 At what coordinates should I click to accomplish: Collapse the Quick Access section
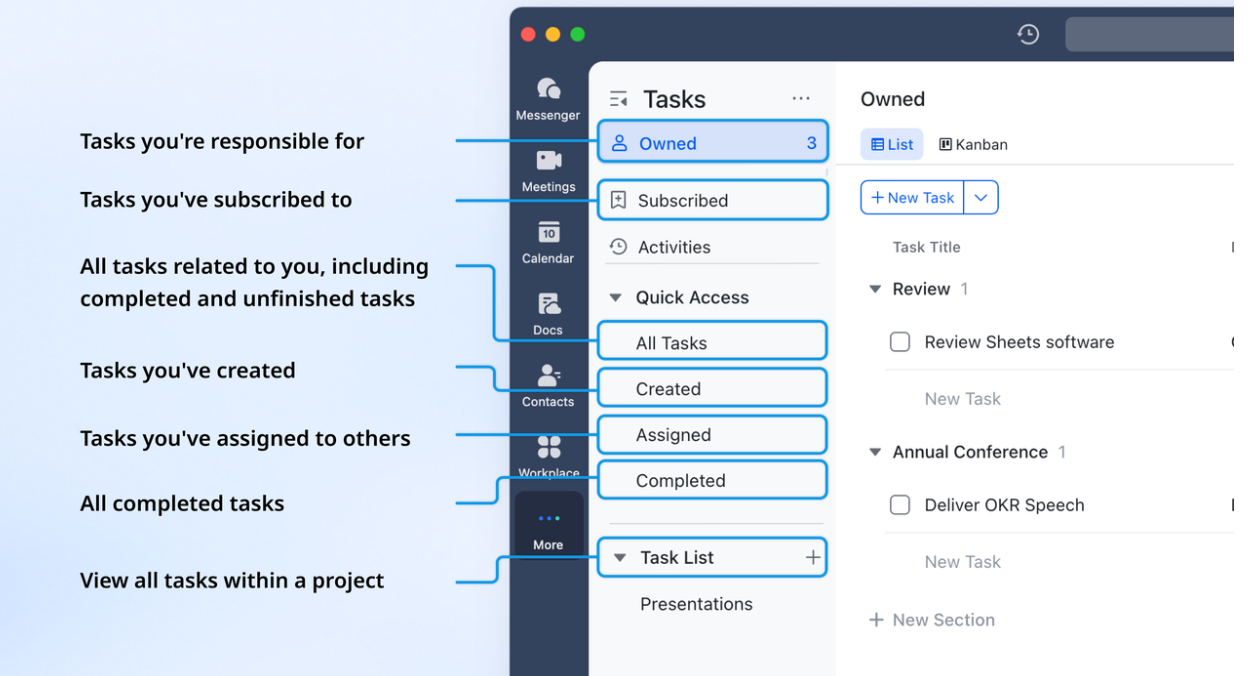616,298
